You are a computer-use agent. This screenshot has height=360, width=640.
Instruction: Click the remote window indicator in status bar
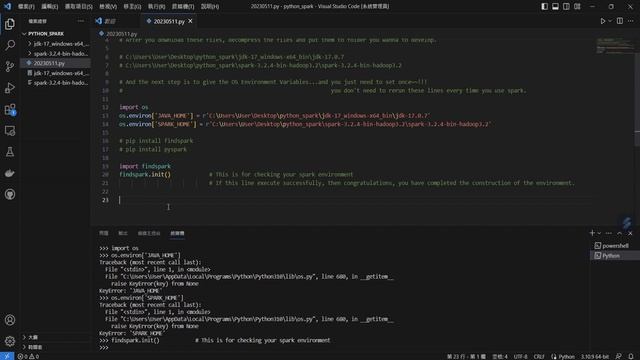(x=7, y=356)
